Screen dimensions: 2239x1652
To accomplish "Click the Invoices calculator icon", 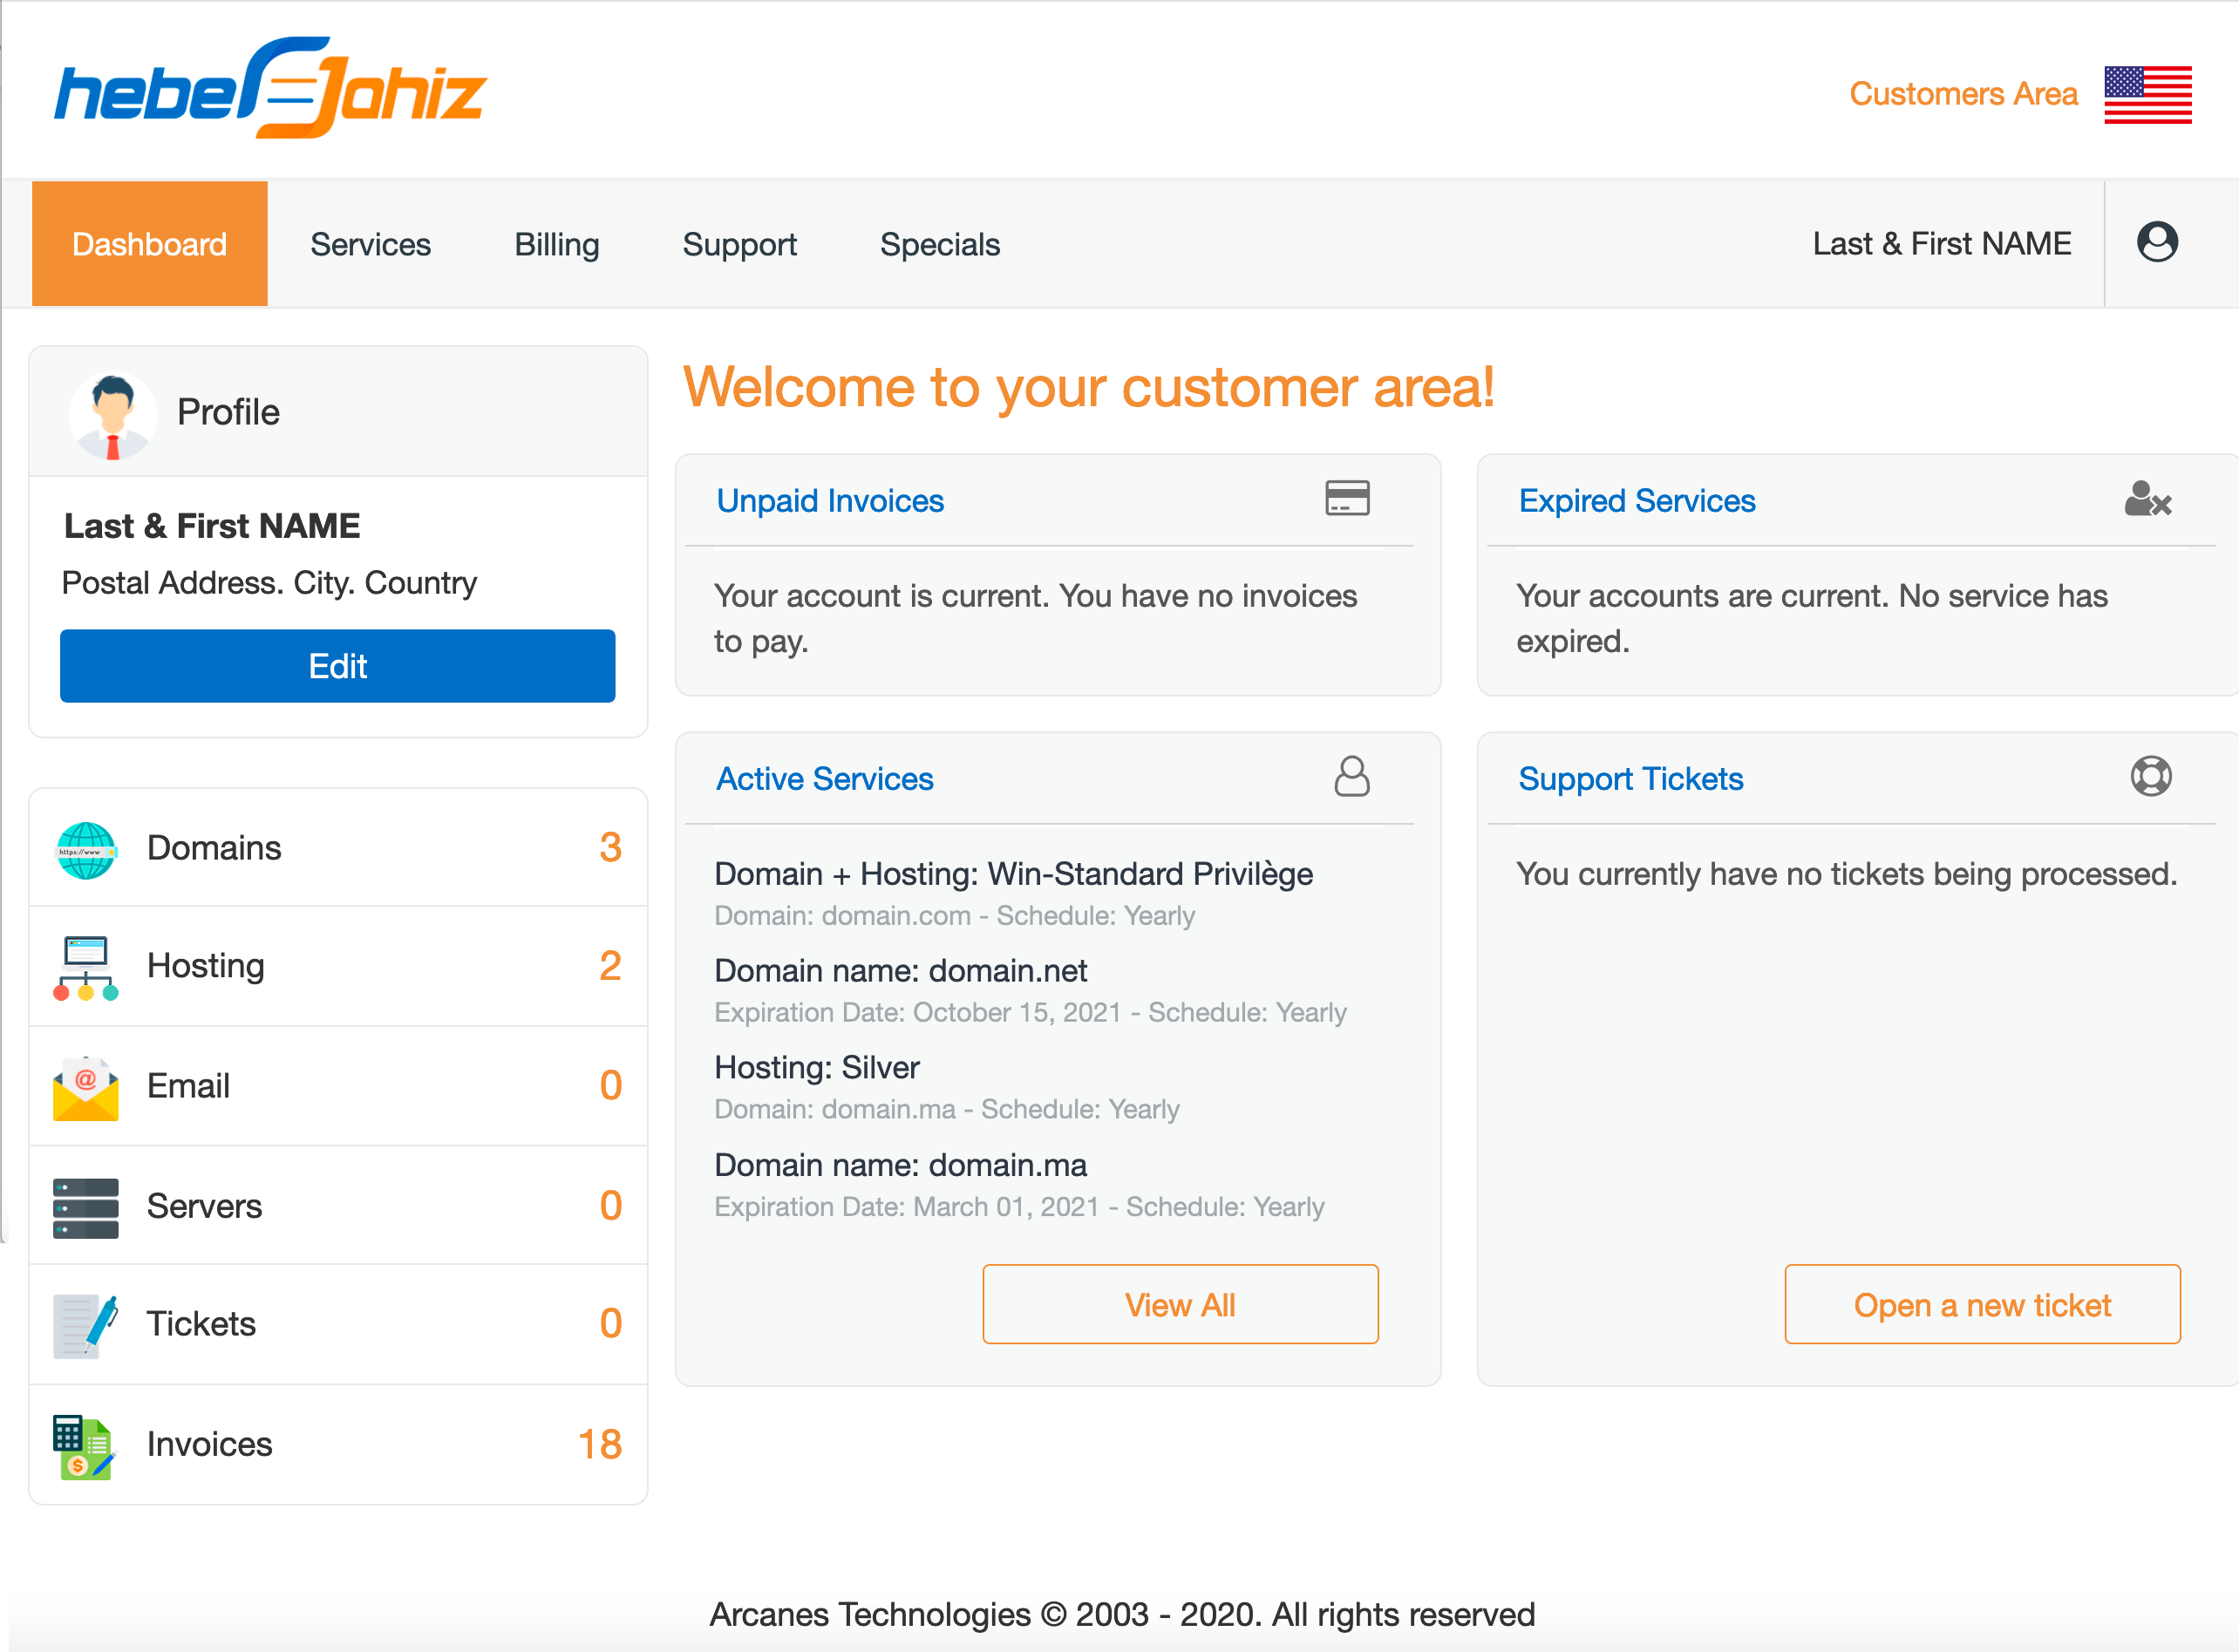I will pos(84,1447).
